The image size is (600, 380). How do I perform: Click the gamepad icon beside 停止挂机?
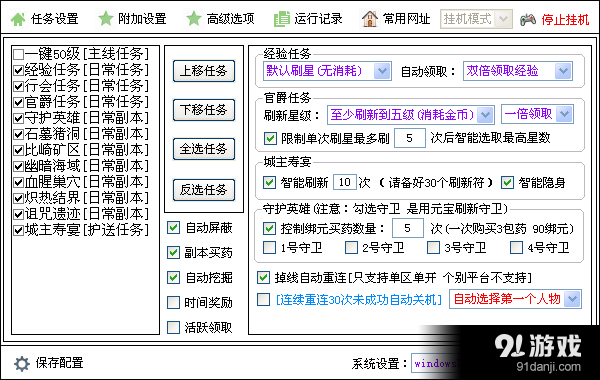tap(528, 20)
